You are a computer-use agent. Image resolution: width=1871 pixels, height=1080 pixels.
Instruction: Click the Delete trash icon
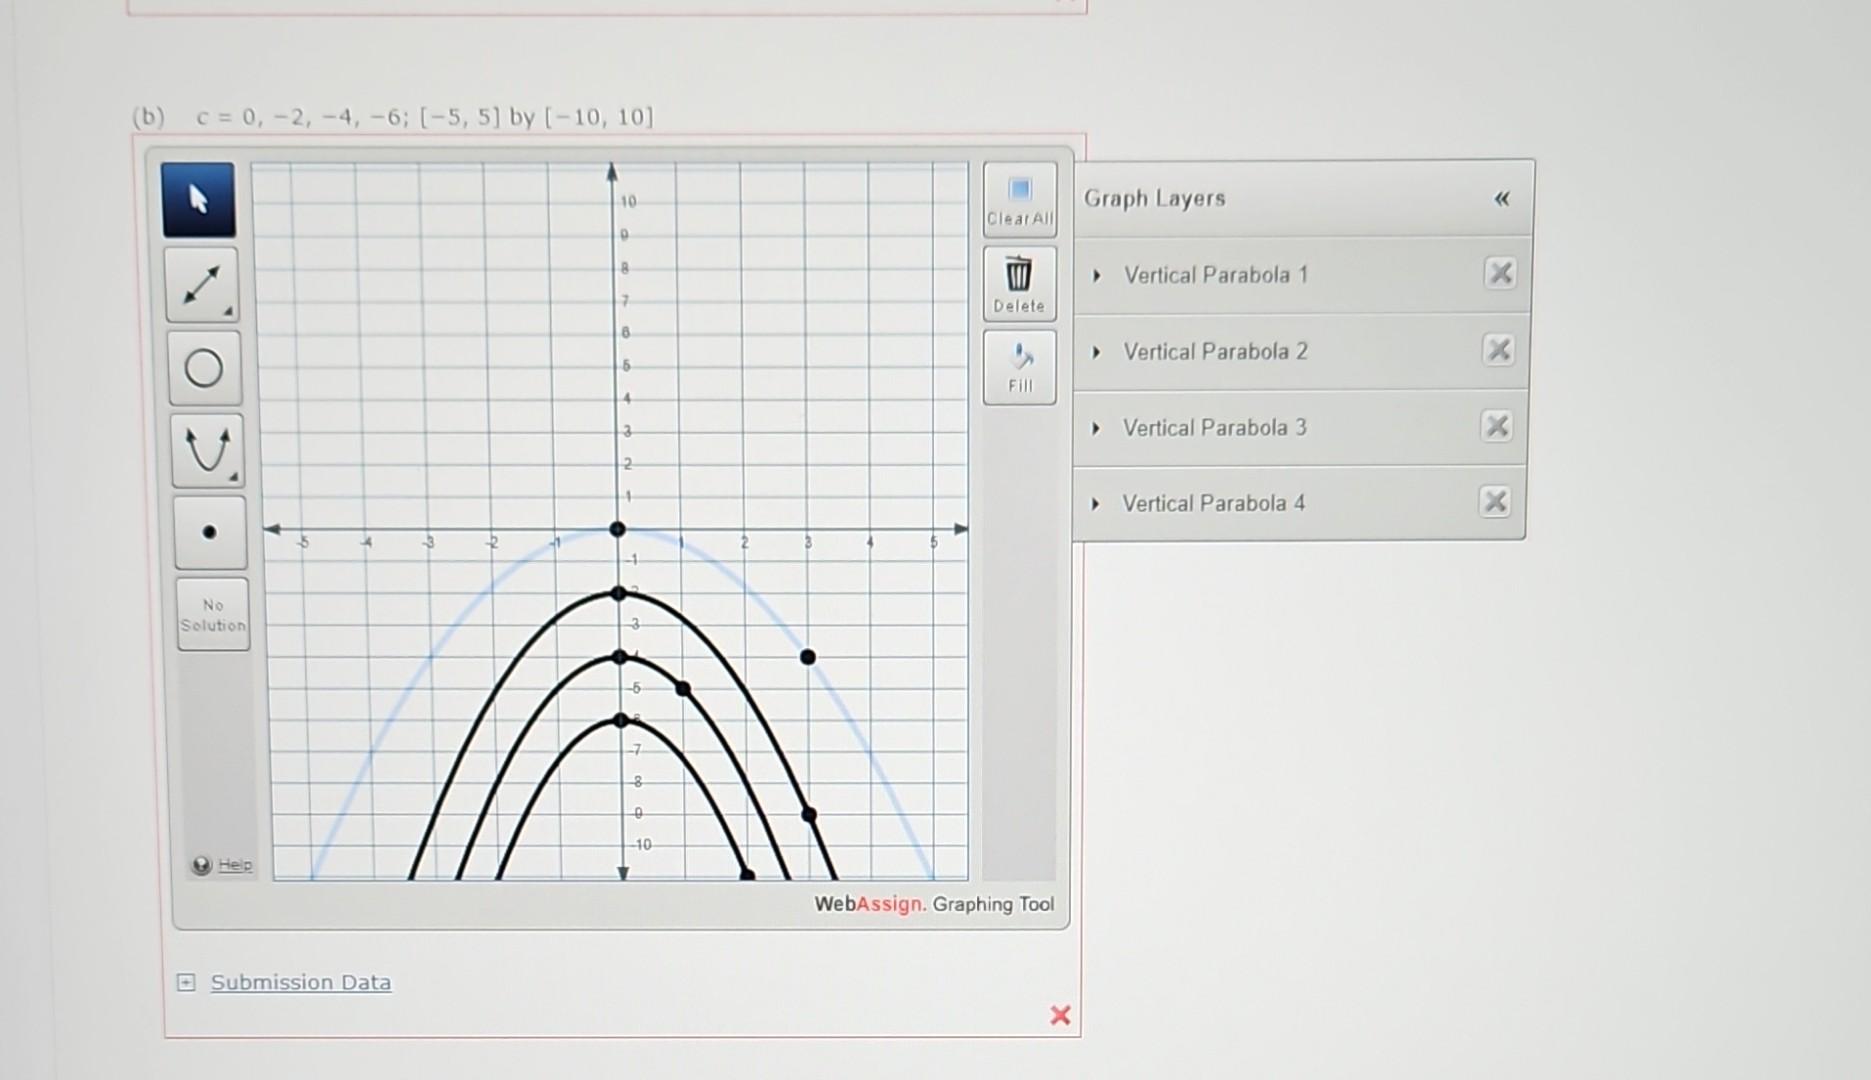point(1018,281)
